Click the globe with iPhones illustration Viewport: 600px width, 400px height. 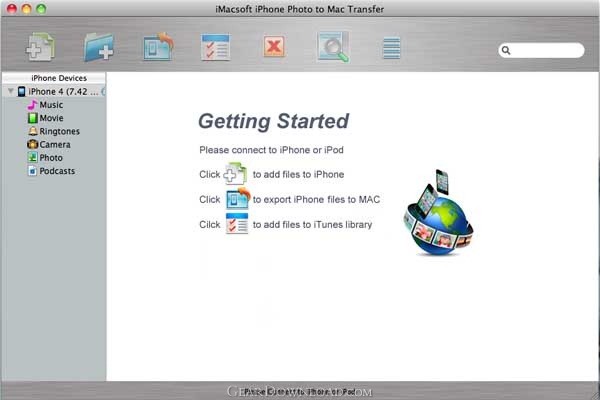(439, 212)
